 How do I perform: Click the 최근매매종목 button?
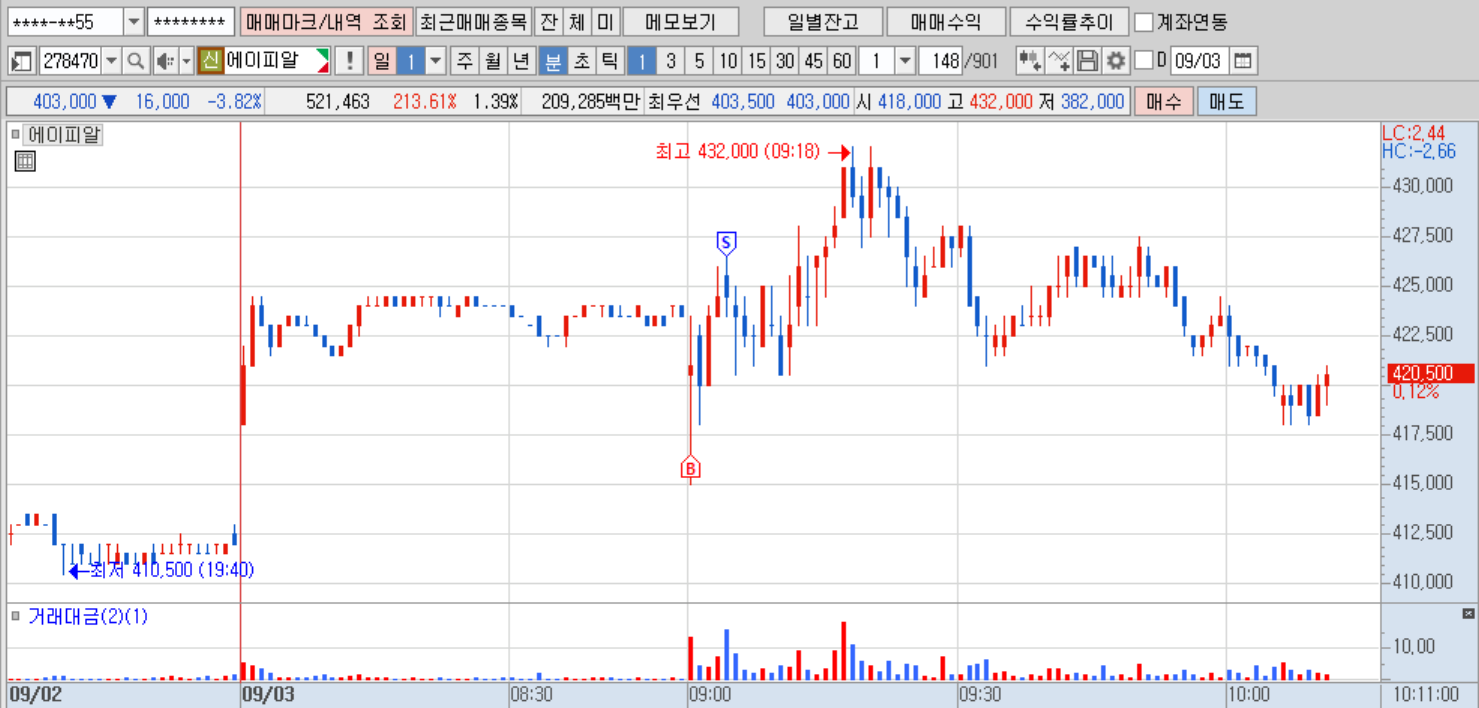[x=472, y=21]
